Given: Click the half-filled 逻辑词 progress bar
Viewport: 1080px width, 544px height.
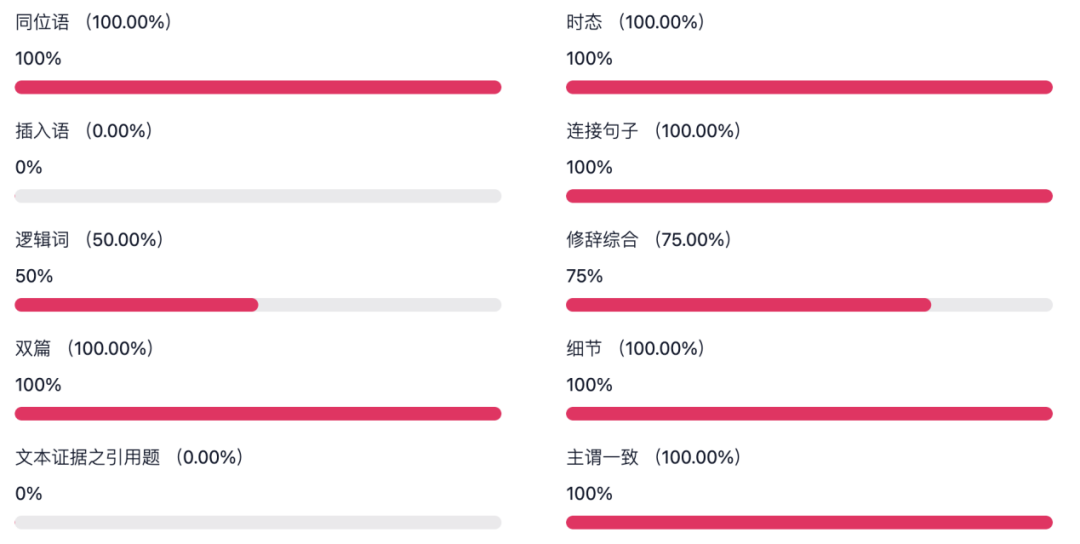Looking at the screenshot, I should tap(258, 305).
